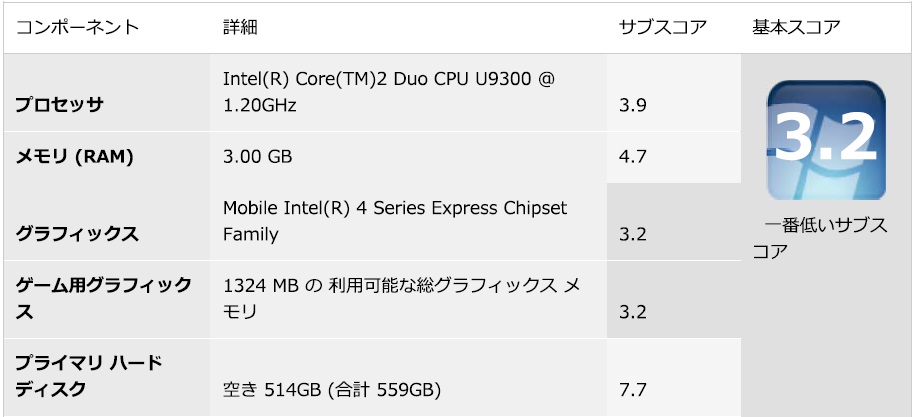Select the memory subscore 4.7
Image resolution: width=912 pixels, height=417 pixels.
click(x=633, y=156)
